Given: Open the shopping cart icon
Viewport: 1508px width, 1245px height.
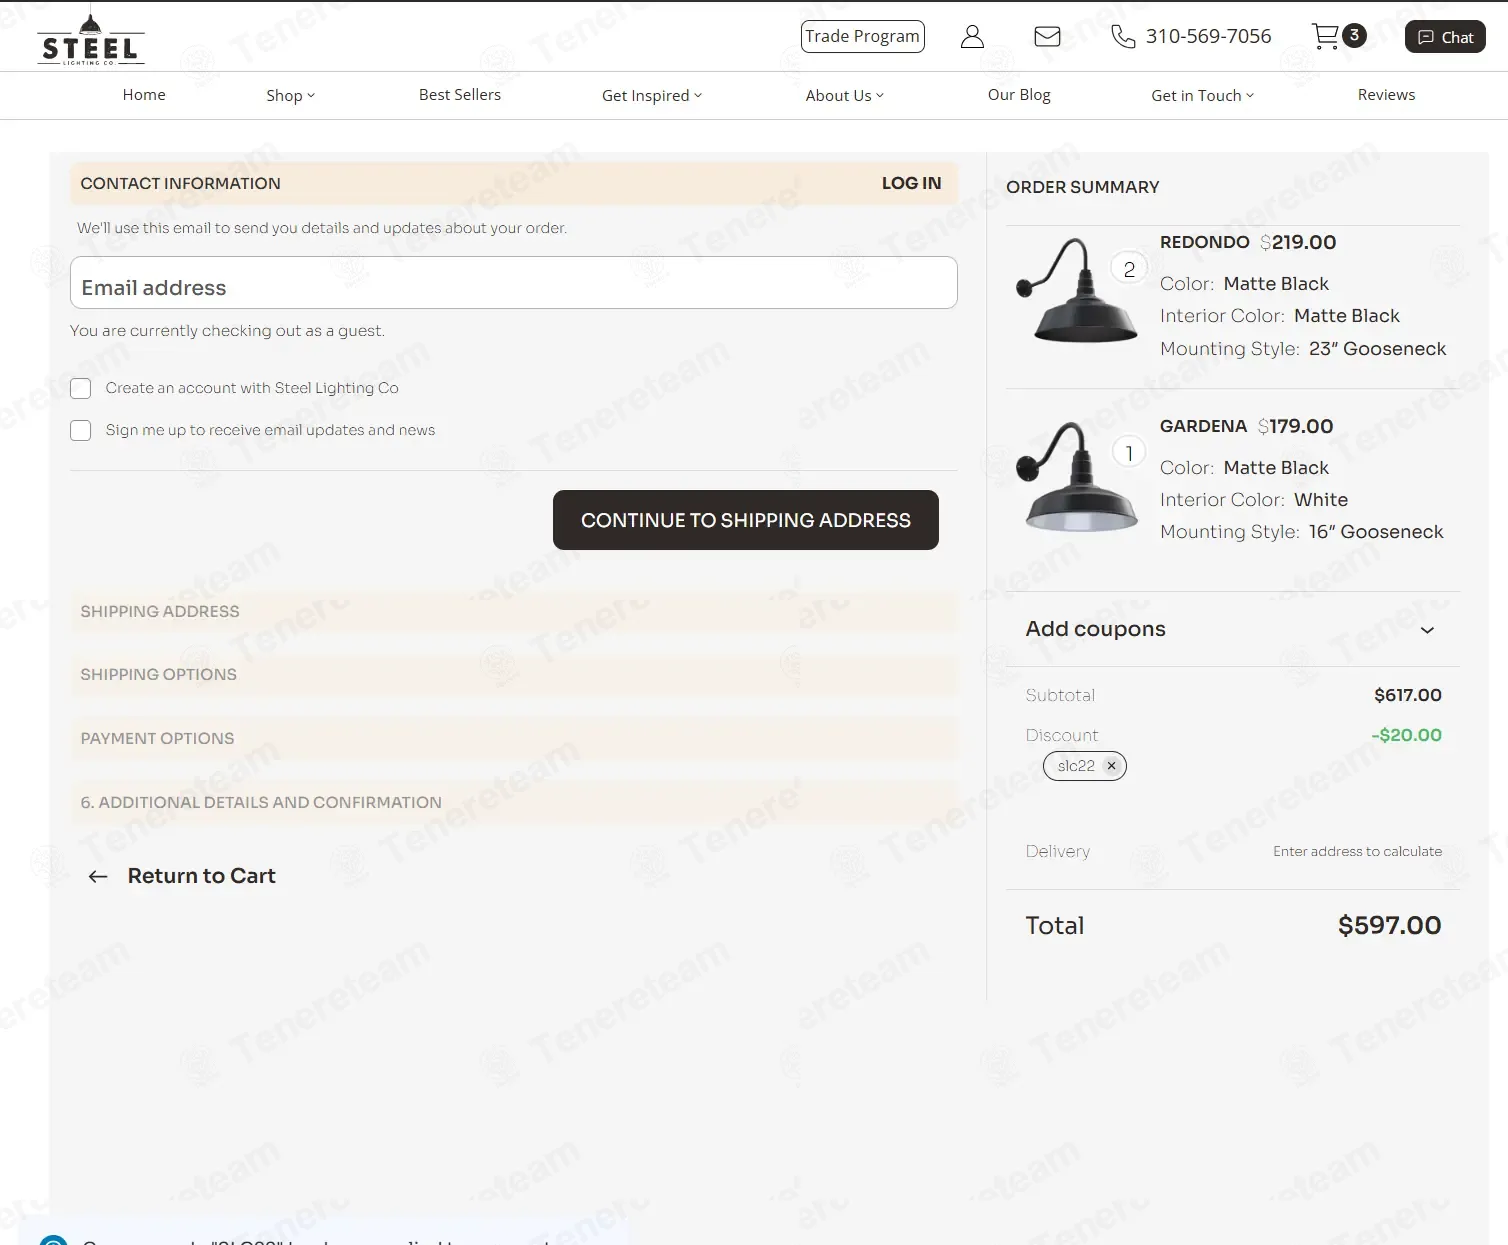Looking at the screenshot, I should (x=1326, y=37).
